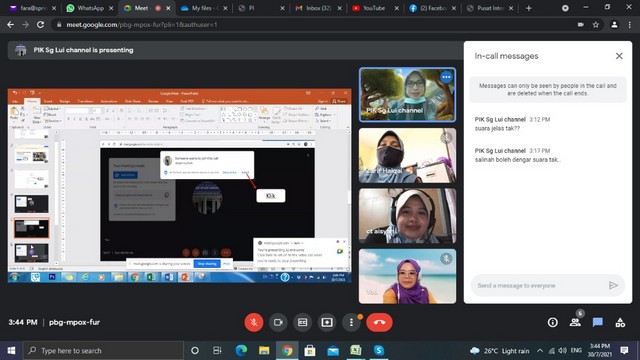Leave the call with red hang-up button
This screenshot has height=360, width=640.
[379, 322]
